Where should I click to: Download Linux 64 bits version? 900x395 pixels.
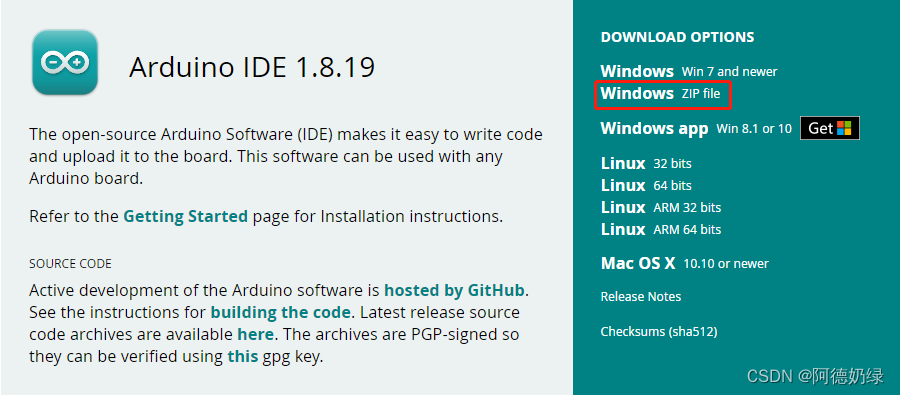tap(646, 185)
